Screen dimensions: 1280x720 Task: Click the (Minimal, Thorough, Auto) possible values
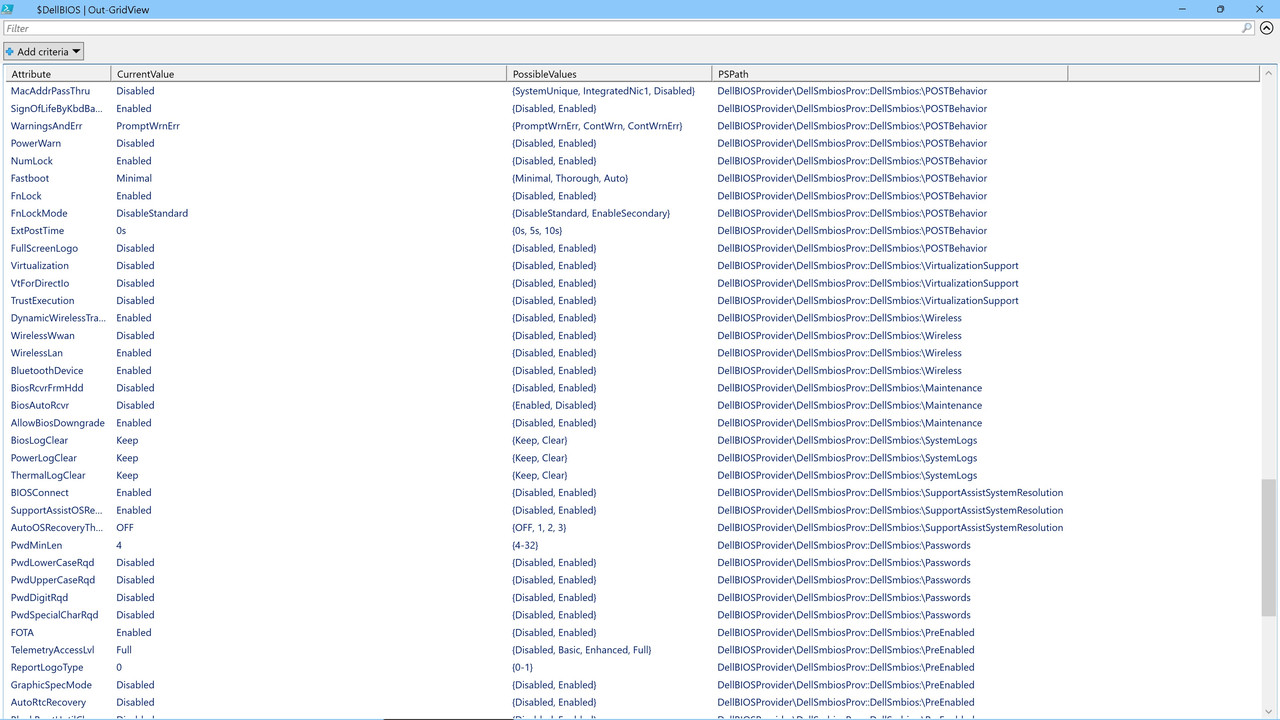(570, 178)
